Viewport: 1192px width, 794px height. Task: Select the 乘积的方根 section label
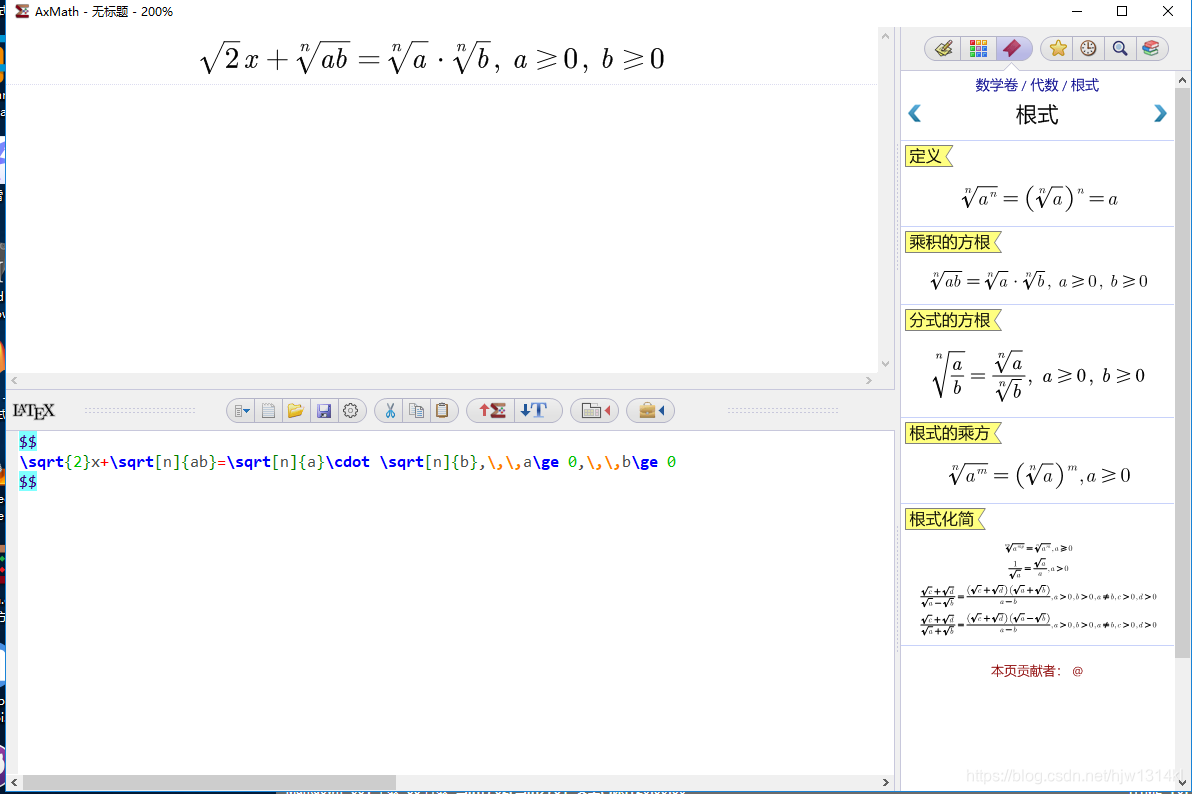[950, 242]
